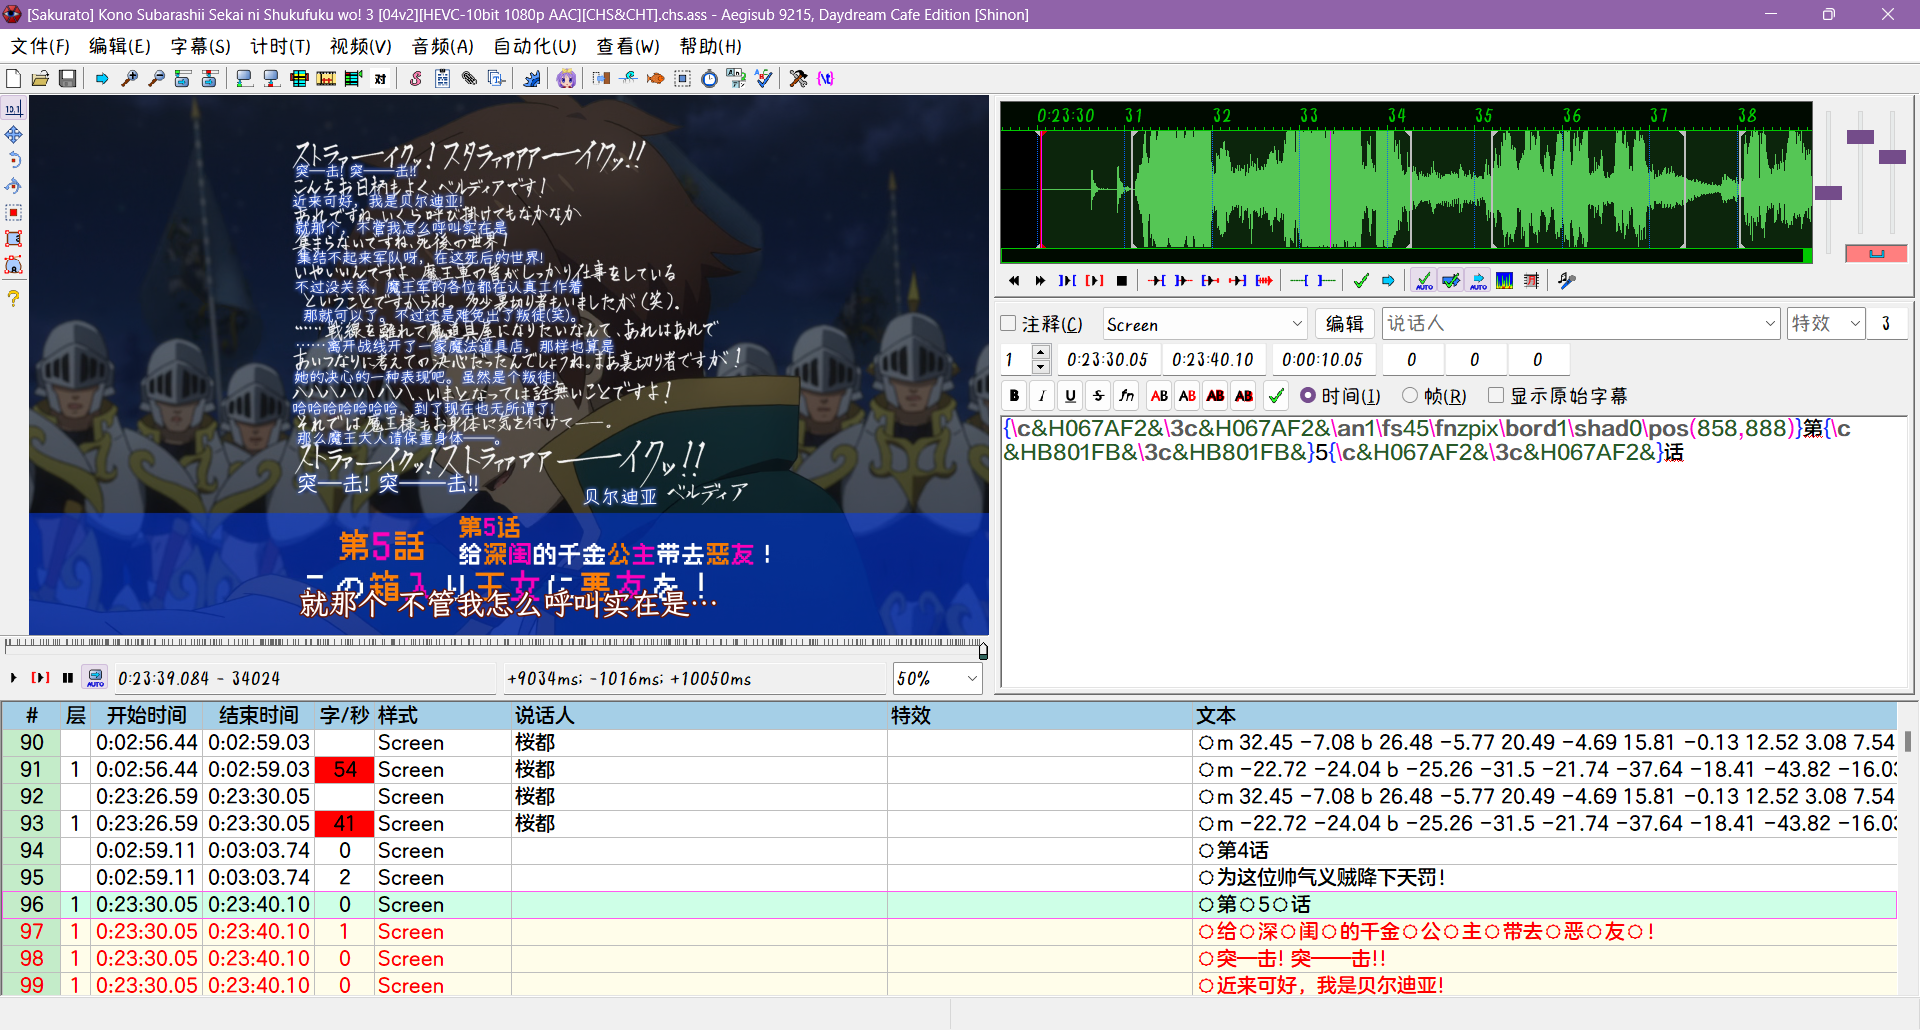This screenshot has height=1030, width=1920.
Task: Pause the video playback
Action: pos(67,678)
